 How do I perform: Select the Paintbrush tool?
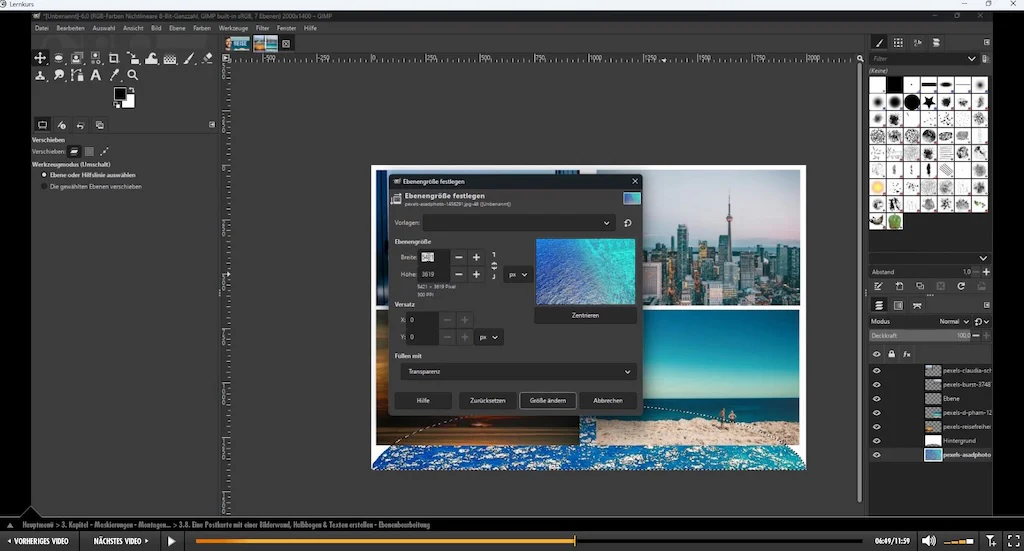tap(189, 58)
